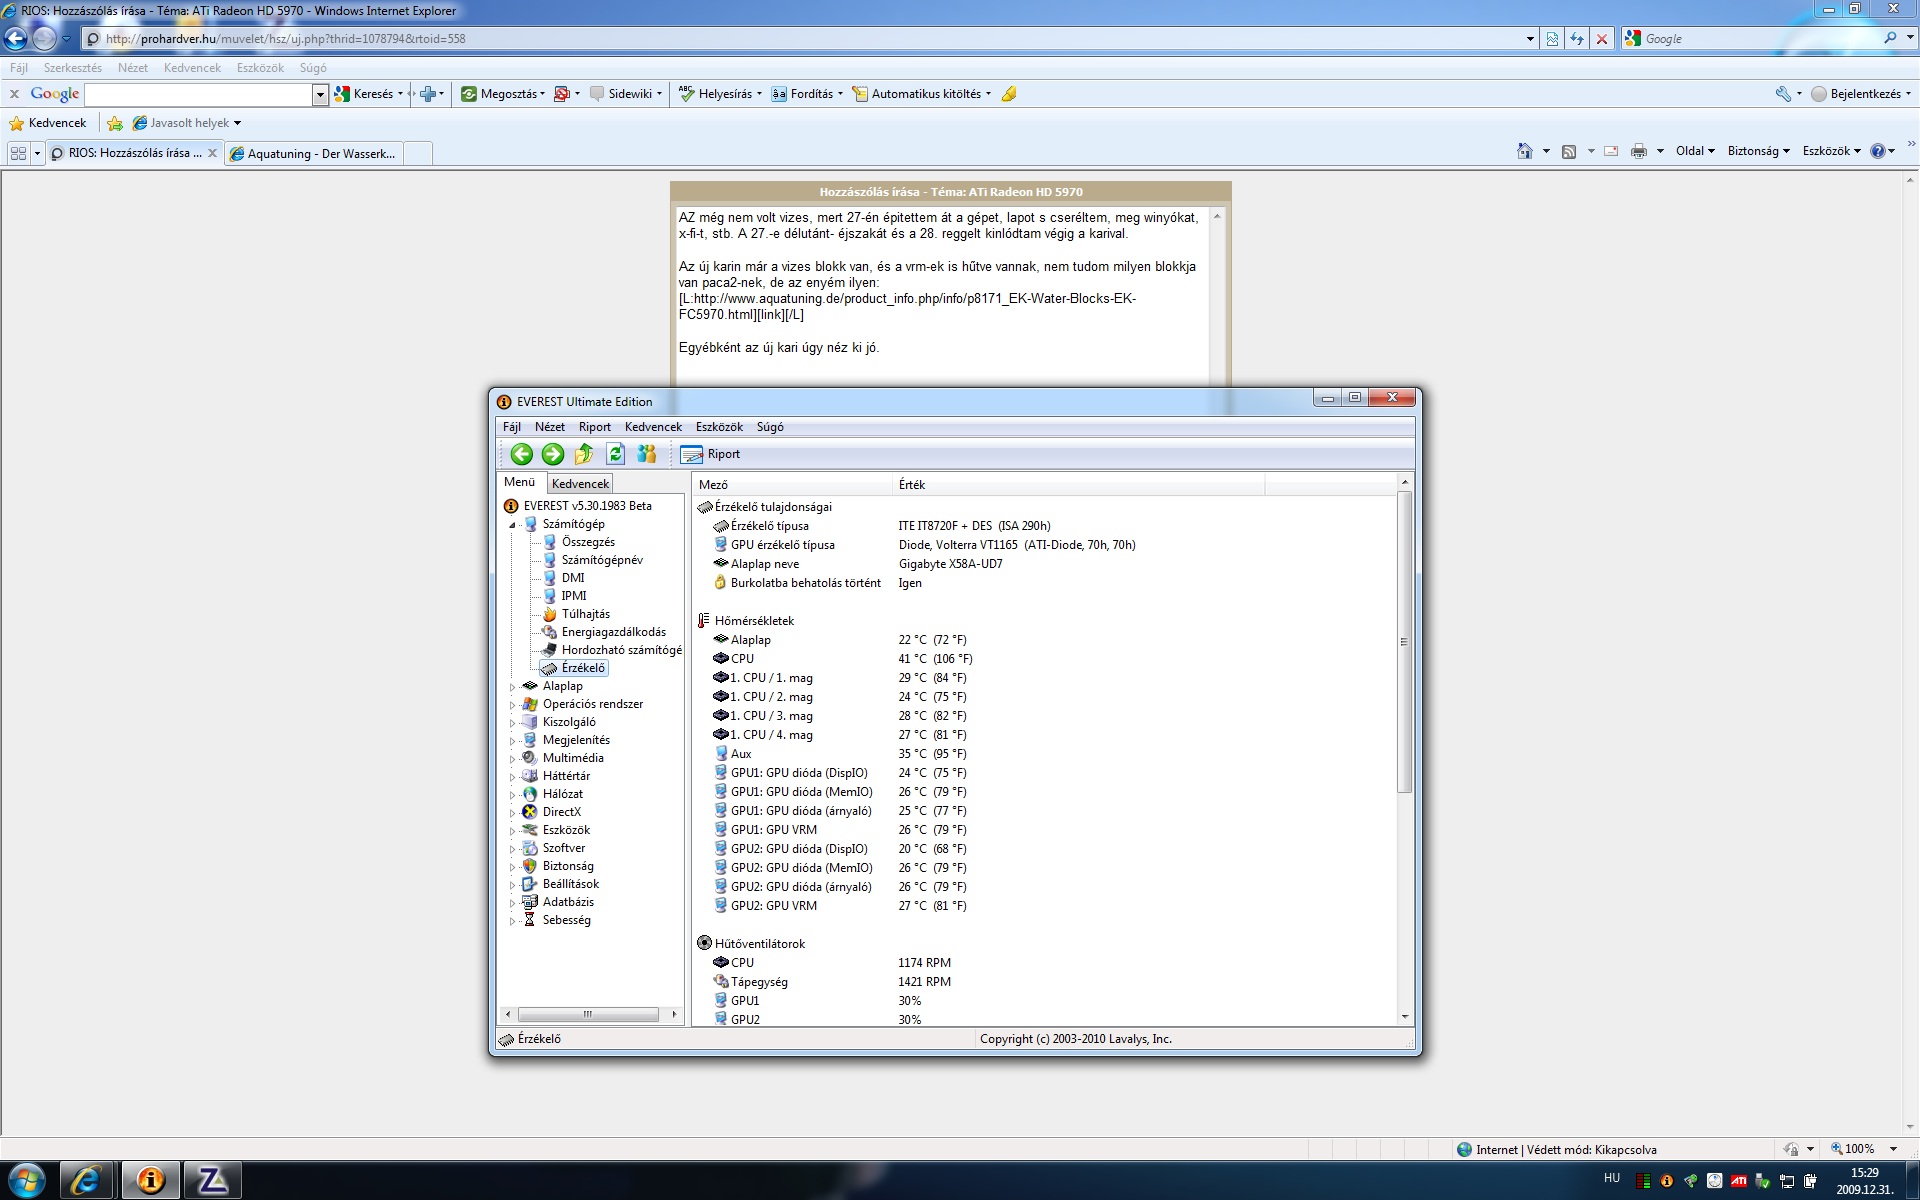1920x1200 pixels.
Task: Click Google toolbar search input field
Action: 199,94
